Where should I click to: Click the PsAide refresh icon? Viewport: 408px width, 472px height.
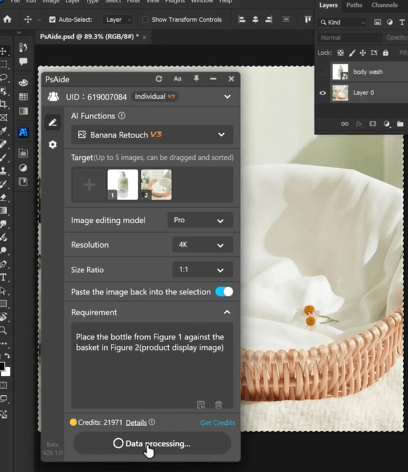pos(159,79)
